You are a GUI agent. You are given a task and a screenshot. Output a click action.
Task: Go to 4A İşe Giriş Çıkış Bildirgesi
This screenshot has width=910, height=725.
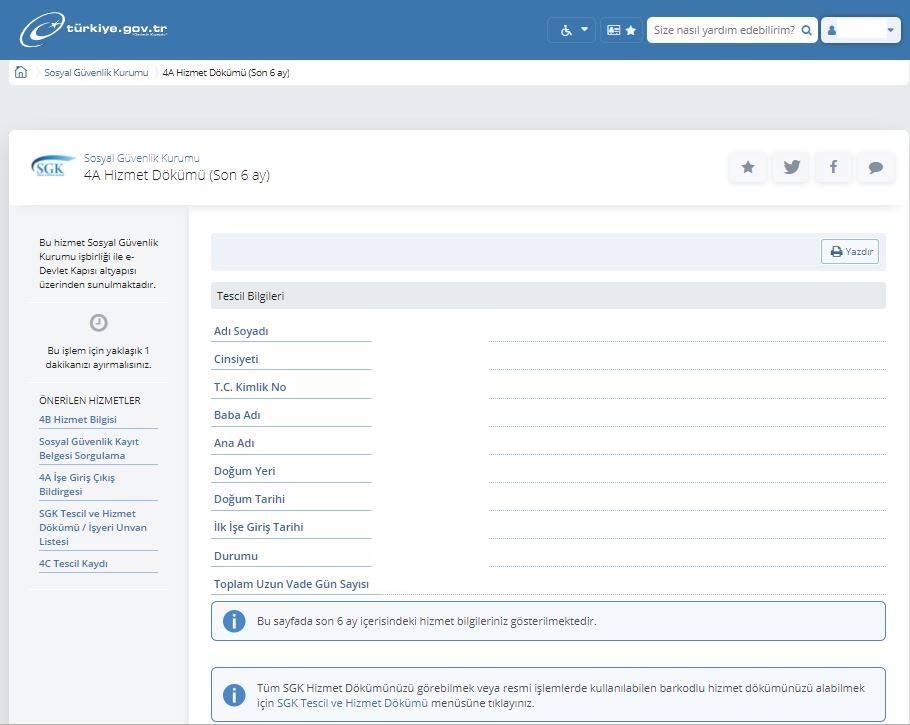coord(77,484)
